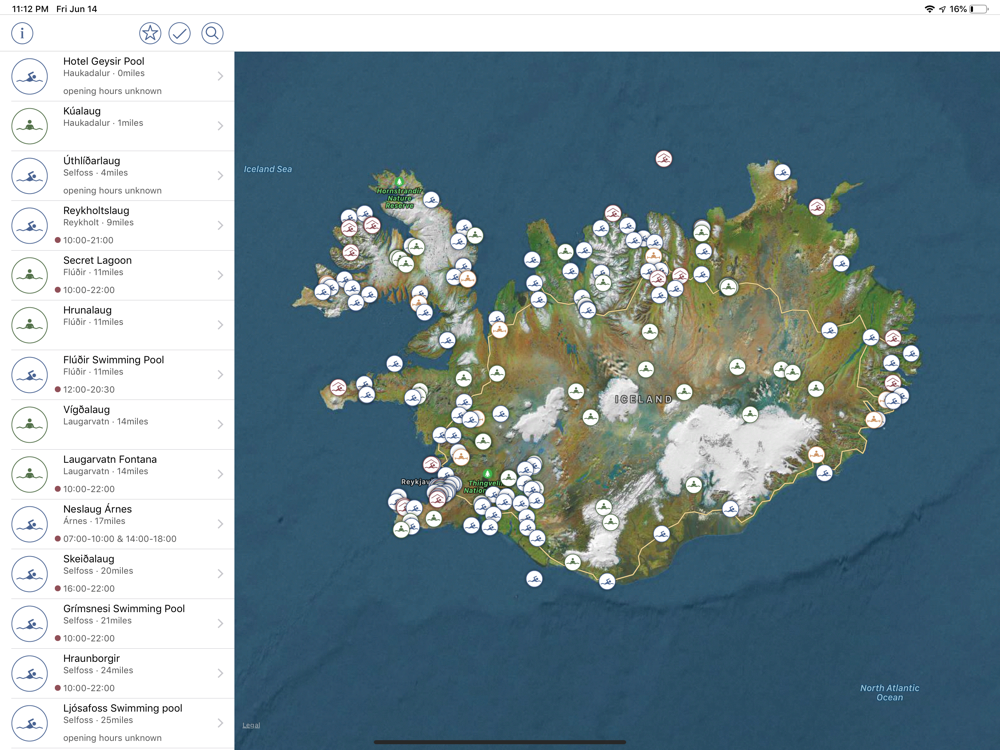Screen dimensions: 1000x750
Task: Open Hrunalaug row chevron
Action: pos(220,325)
